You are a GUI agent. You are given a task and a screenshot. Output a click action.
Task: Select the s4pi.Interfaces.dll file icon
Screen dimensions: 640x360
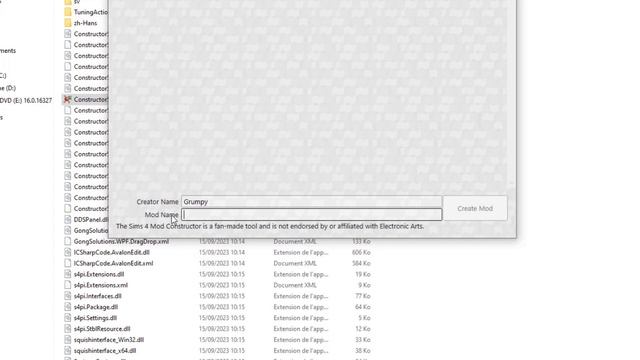[68, 296]
